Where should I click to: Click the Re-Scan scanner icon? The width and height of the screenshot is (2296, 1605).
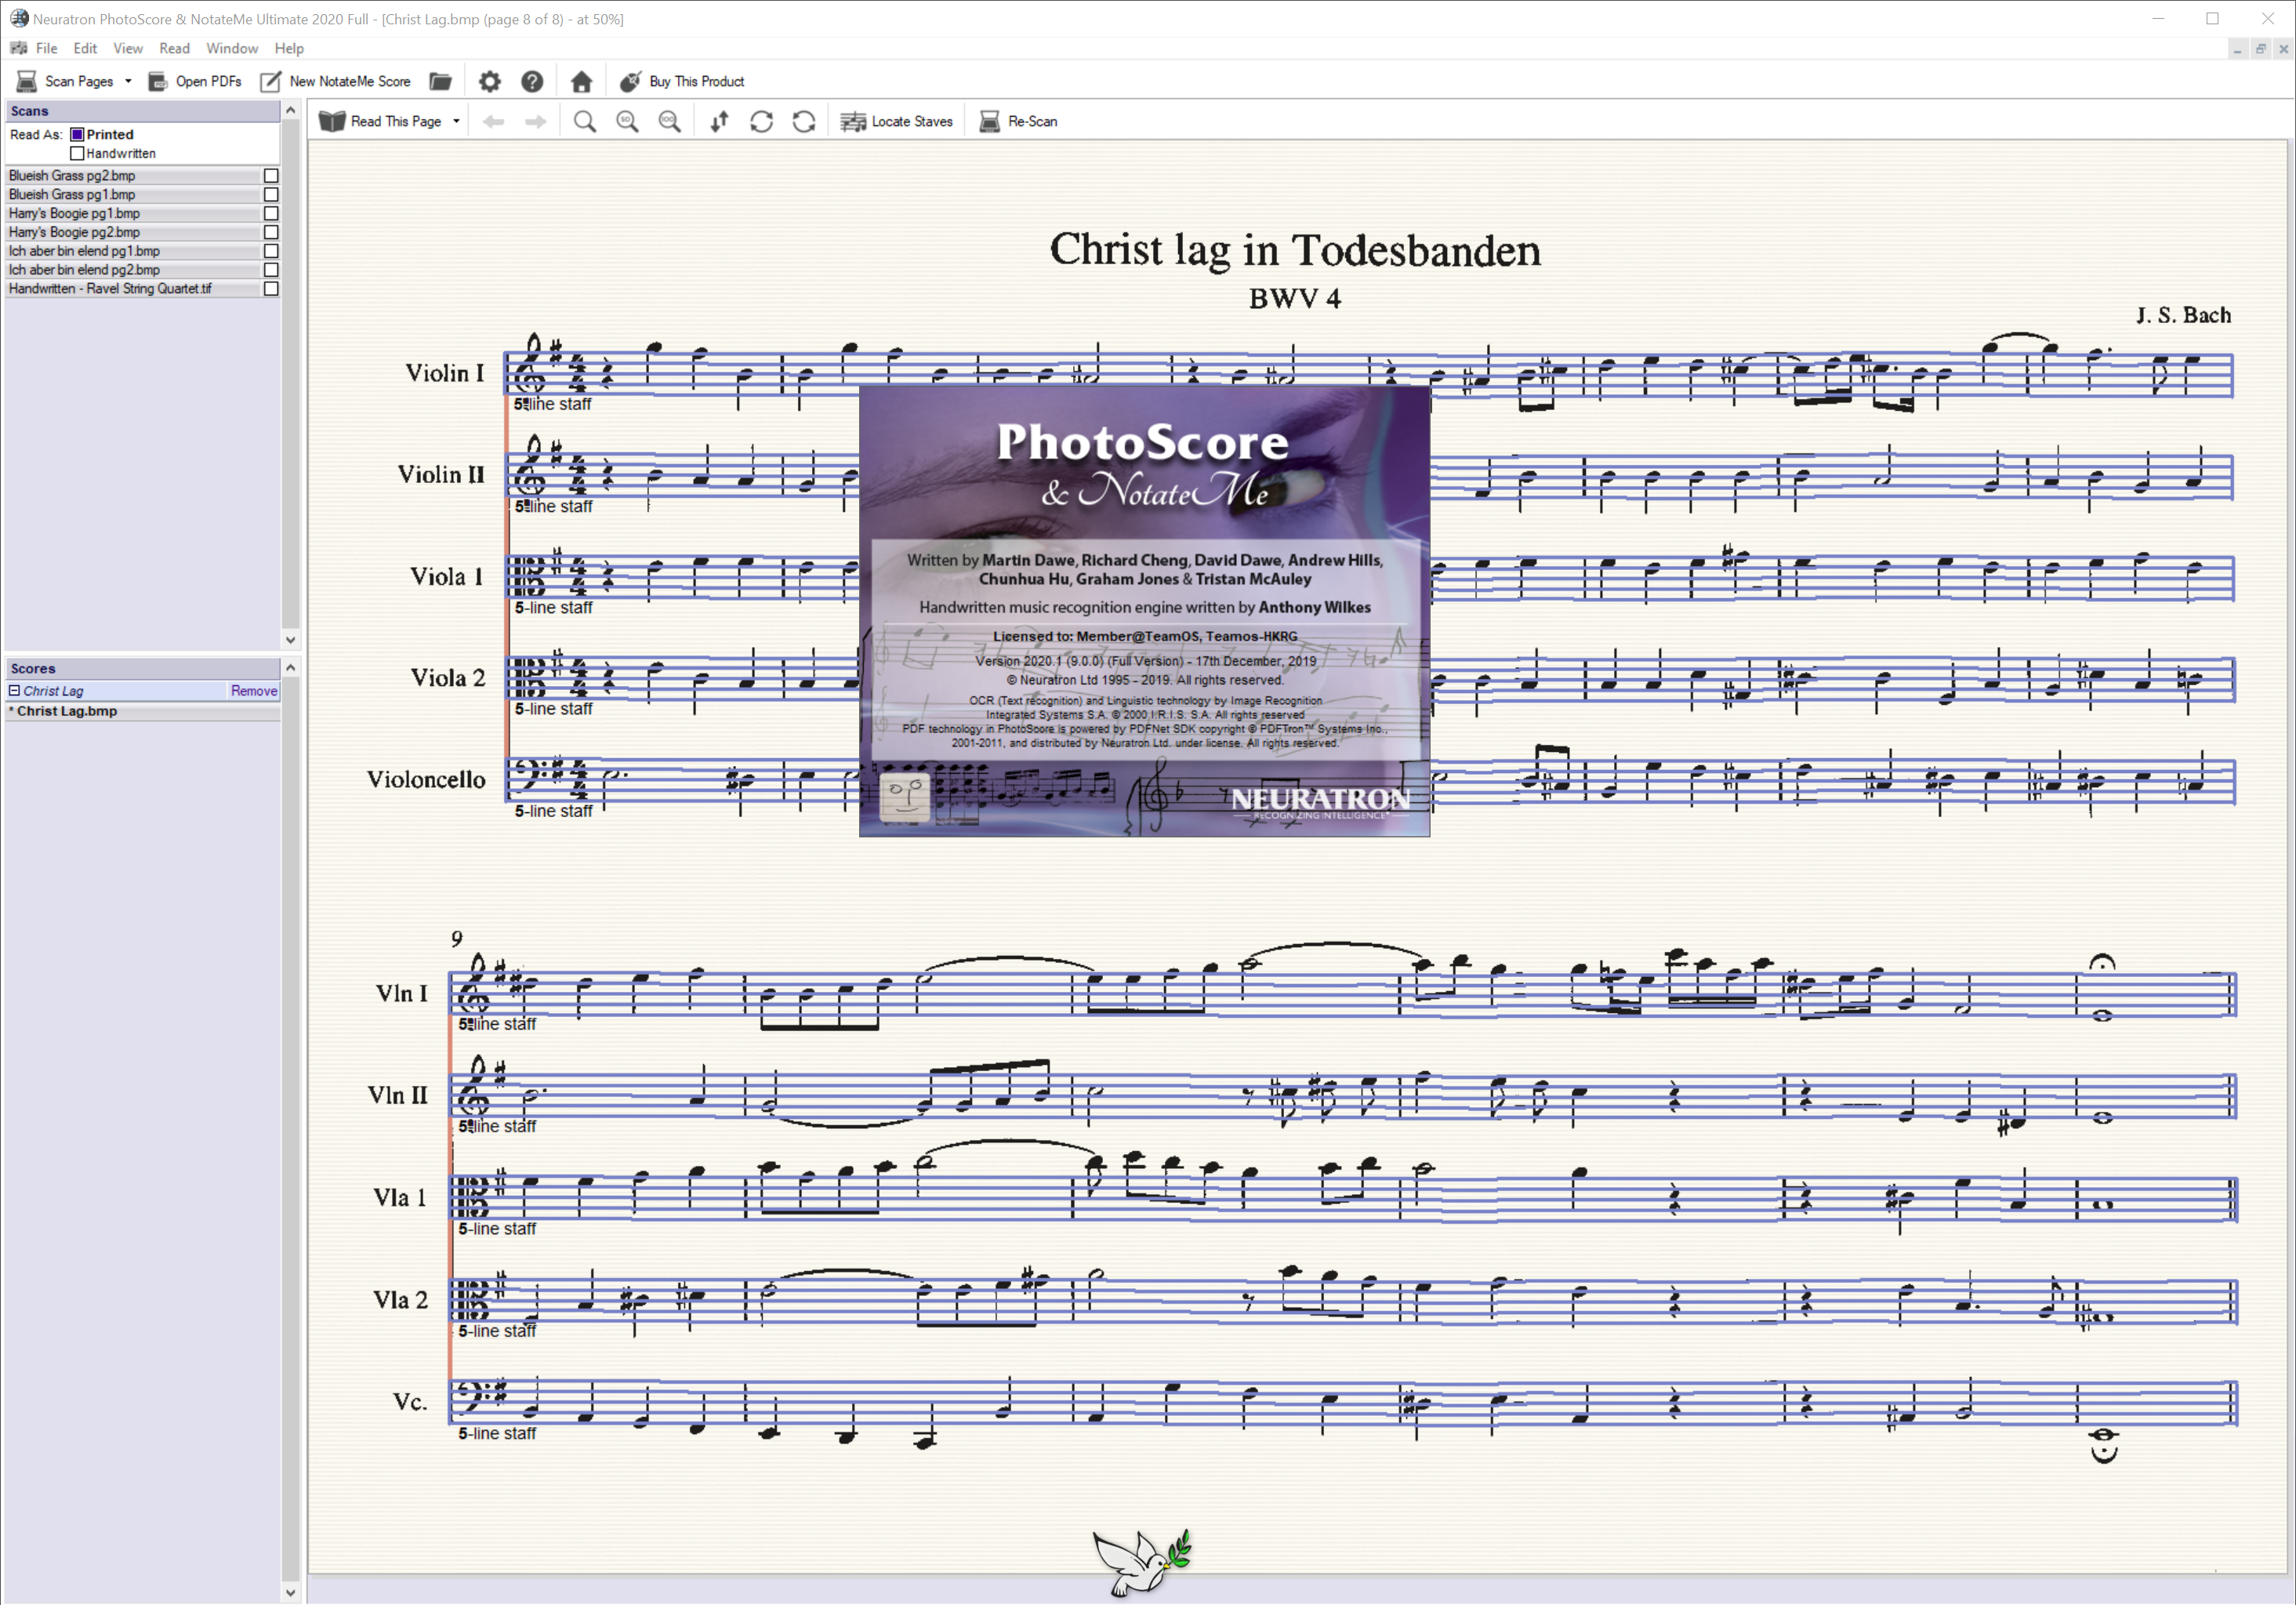click(989, 121)
